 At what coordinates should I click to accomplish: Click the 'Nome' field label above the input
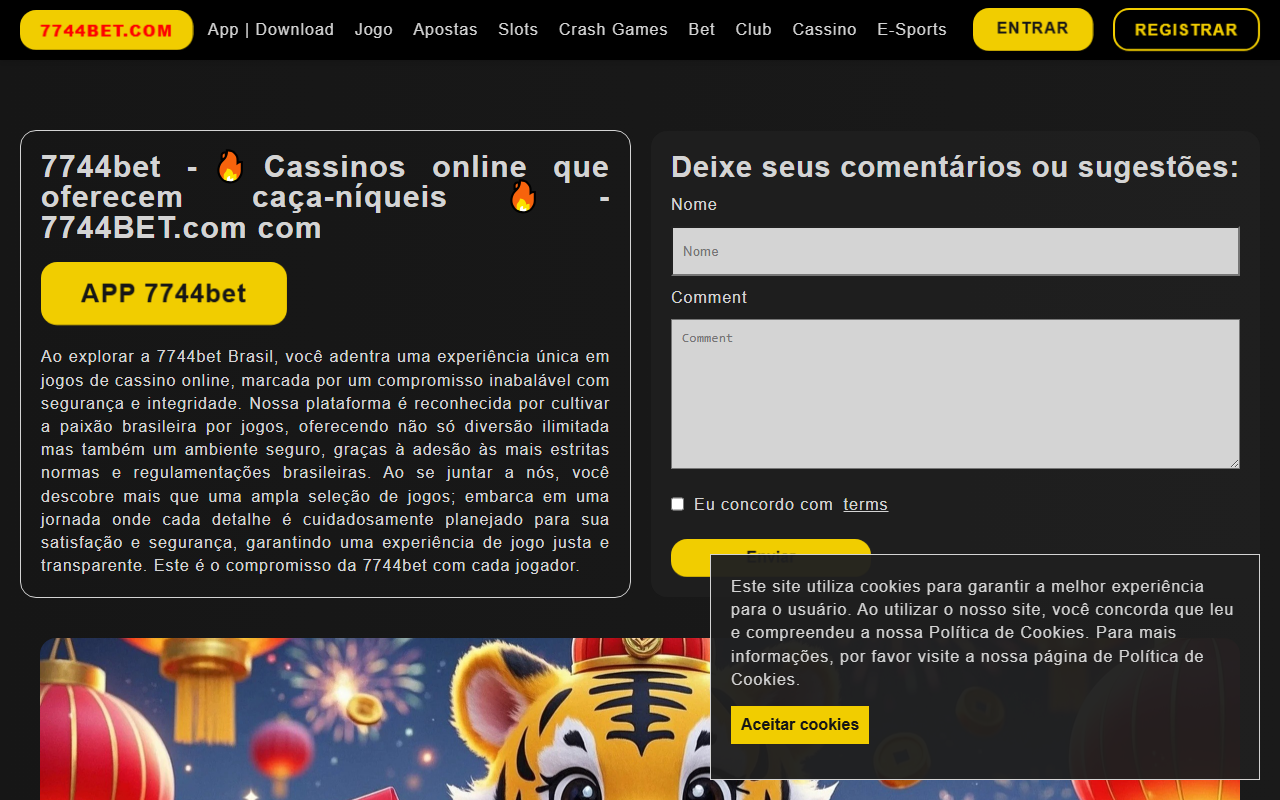(694, 205)
